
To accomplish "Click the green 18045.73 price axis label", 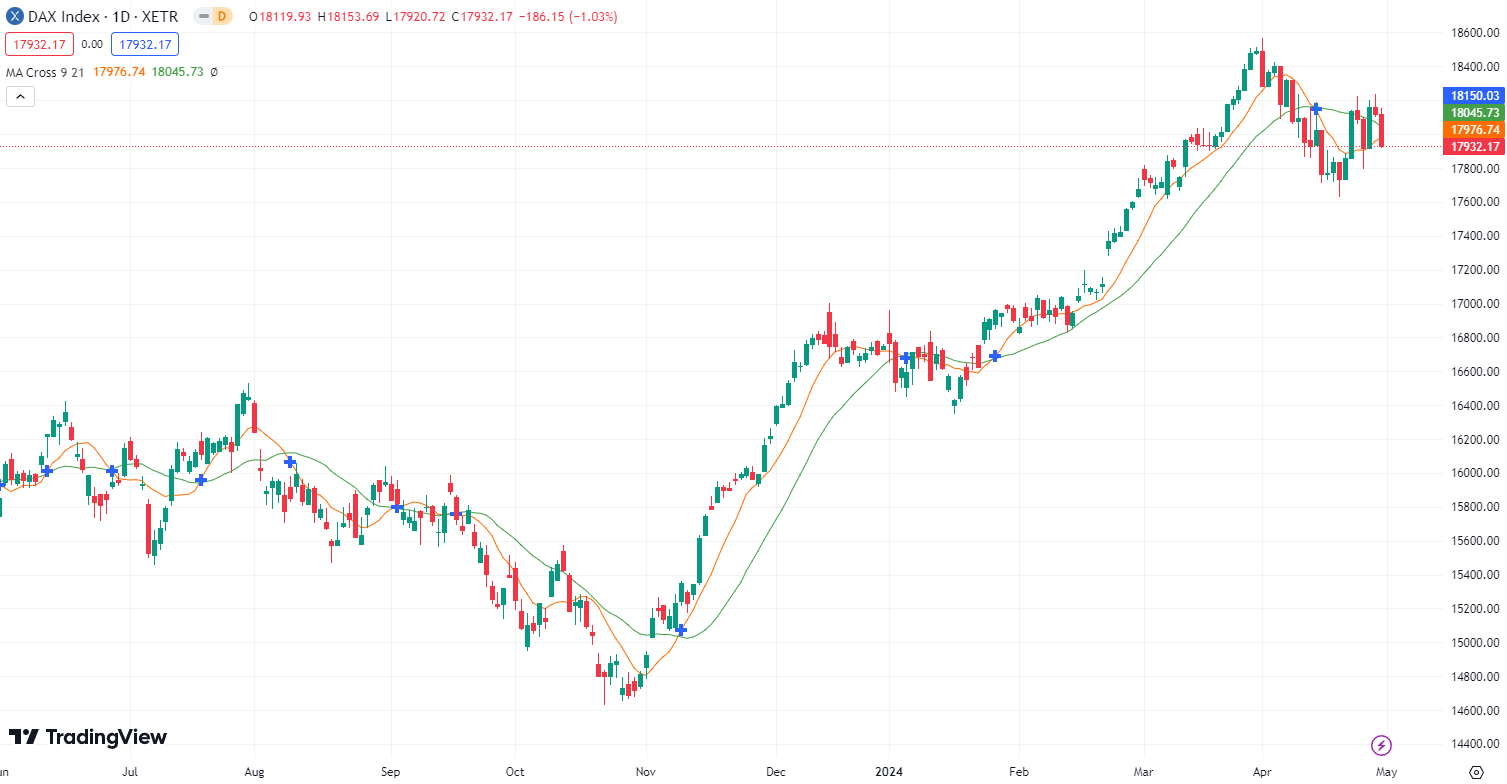I will [x=1474, y=113].
